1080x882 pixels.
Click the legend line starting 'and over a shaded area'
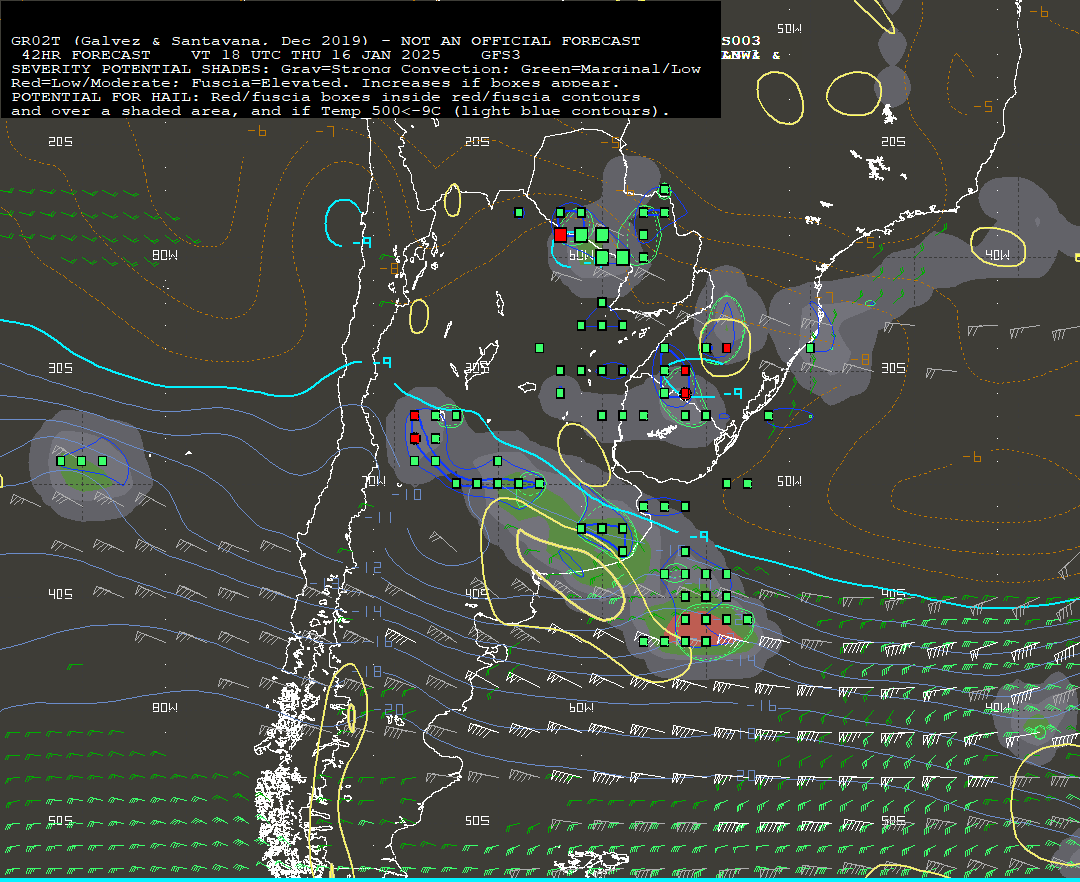click(340, 111)
